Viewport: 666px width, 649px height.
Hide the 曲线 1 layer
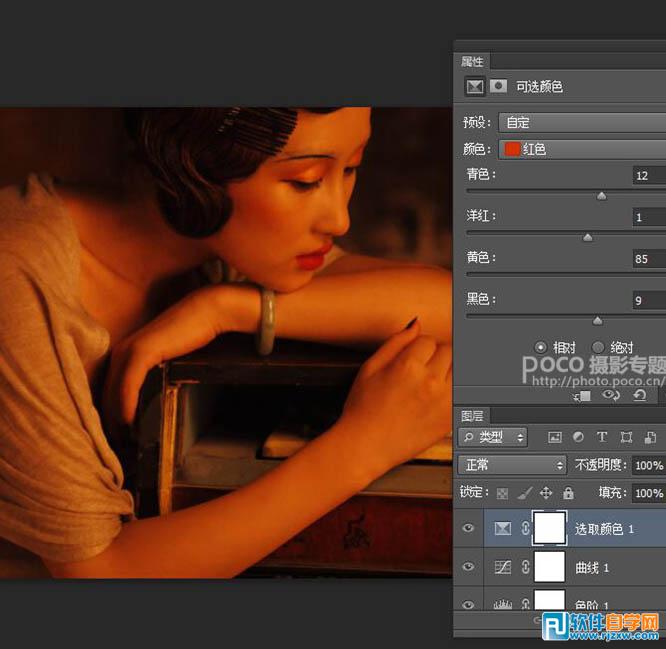click(x=468, y=567)
